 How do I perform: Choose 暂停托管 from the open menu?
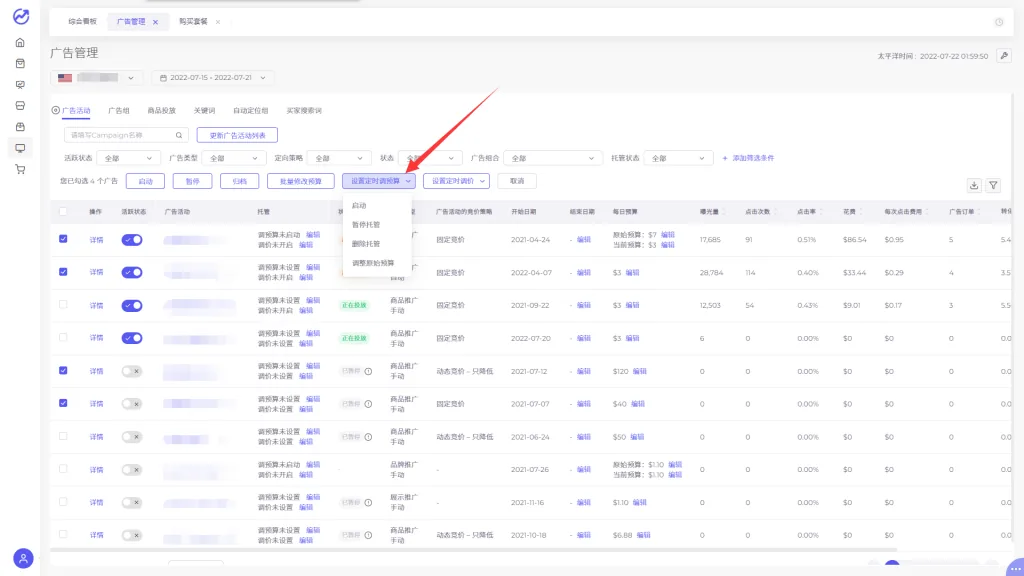click(366, 225)
